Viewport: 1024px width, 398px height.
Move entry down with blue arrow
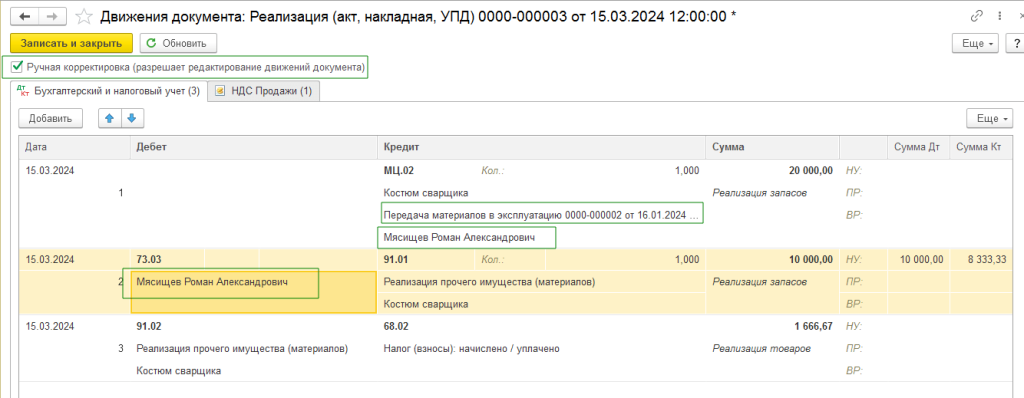click(132, 118)
